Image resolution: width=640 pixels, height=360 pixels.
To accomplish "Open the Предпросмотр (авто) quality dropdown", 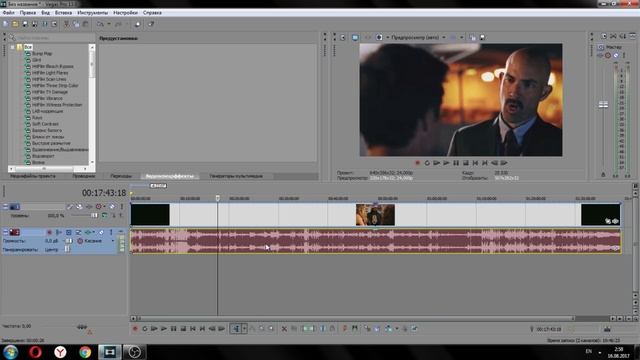I will pos(444,37).
